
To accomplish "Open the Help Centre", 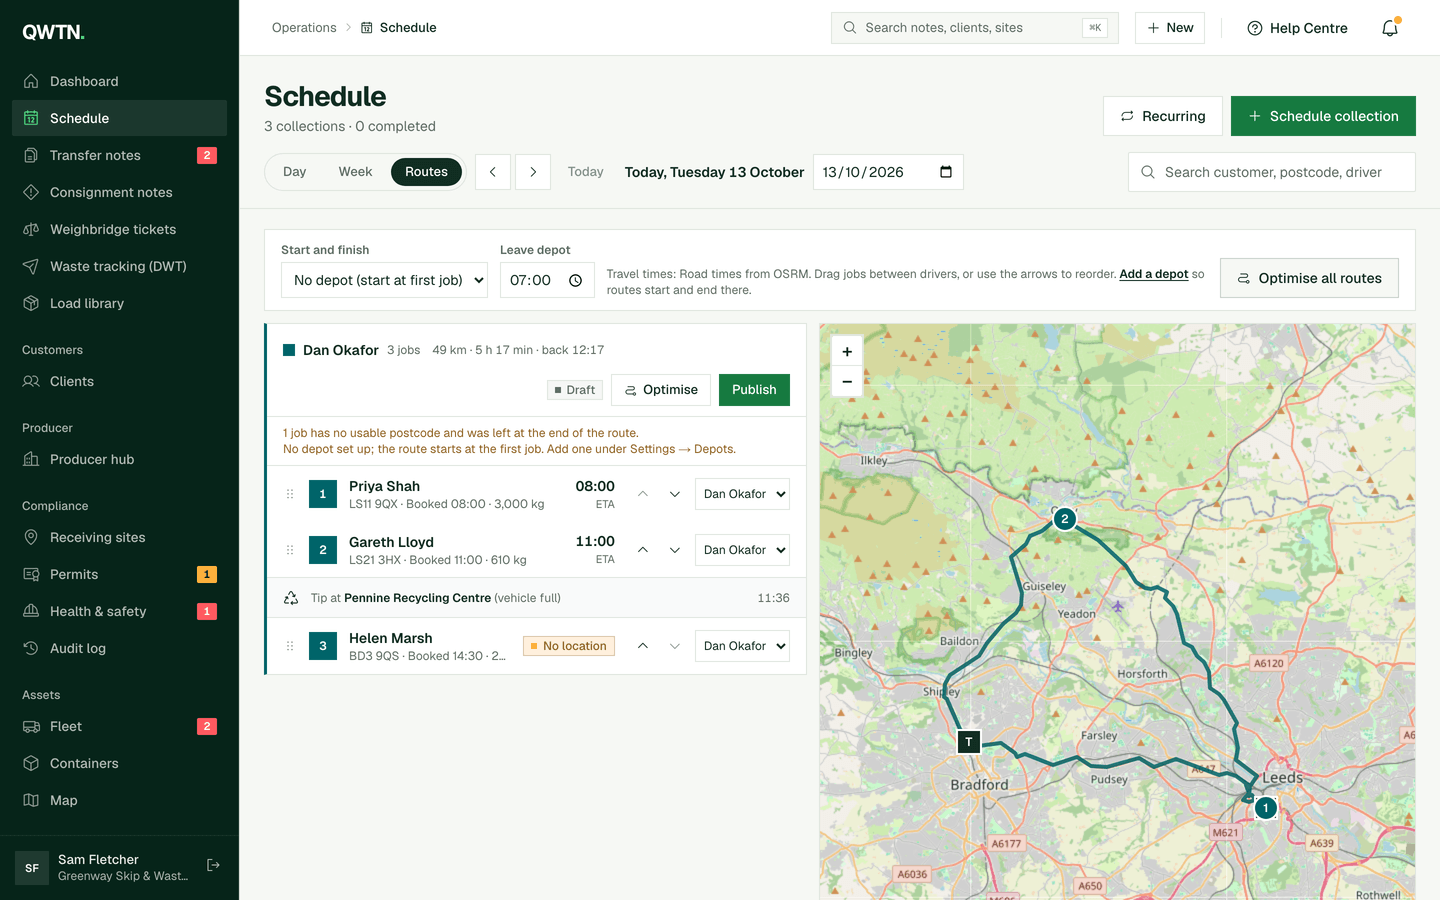I will tap(1297, 28).
